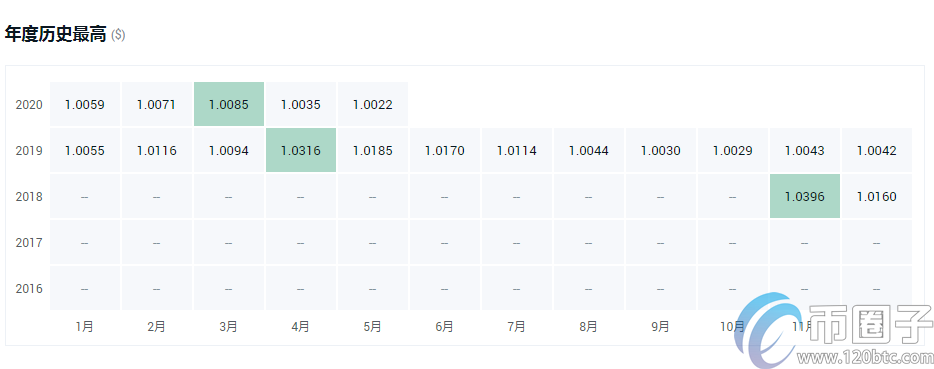Select the 1月 month column label
The height and width of the screenshot is (369, 934).
tap(85, 327)
